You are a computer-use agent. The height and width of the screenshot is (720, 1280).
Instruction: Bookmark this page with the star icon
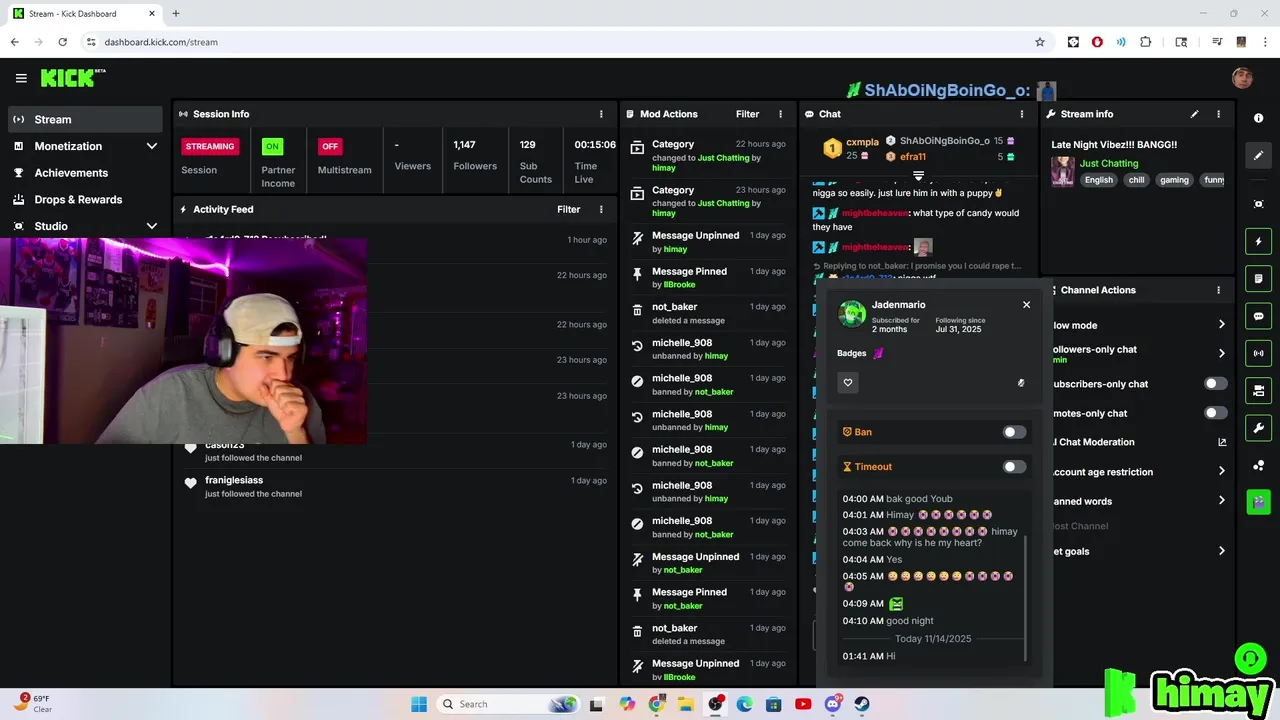[1040, 42]
